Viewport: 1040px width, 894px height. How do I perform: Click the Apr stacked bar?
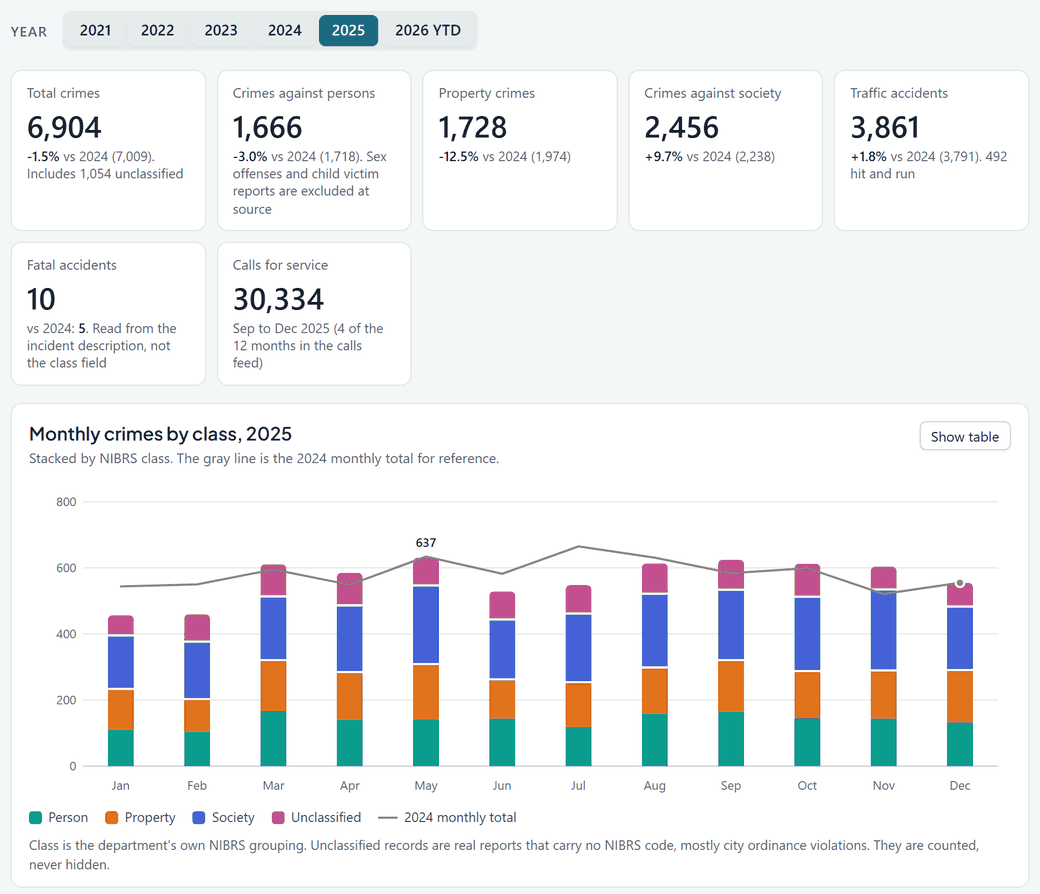click(x=350, y=669)
